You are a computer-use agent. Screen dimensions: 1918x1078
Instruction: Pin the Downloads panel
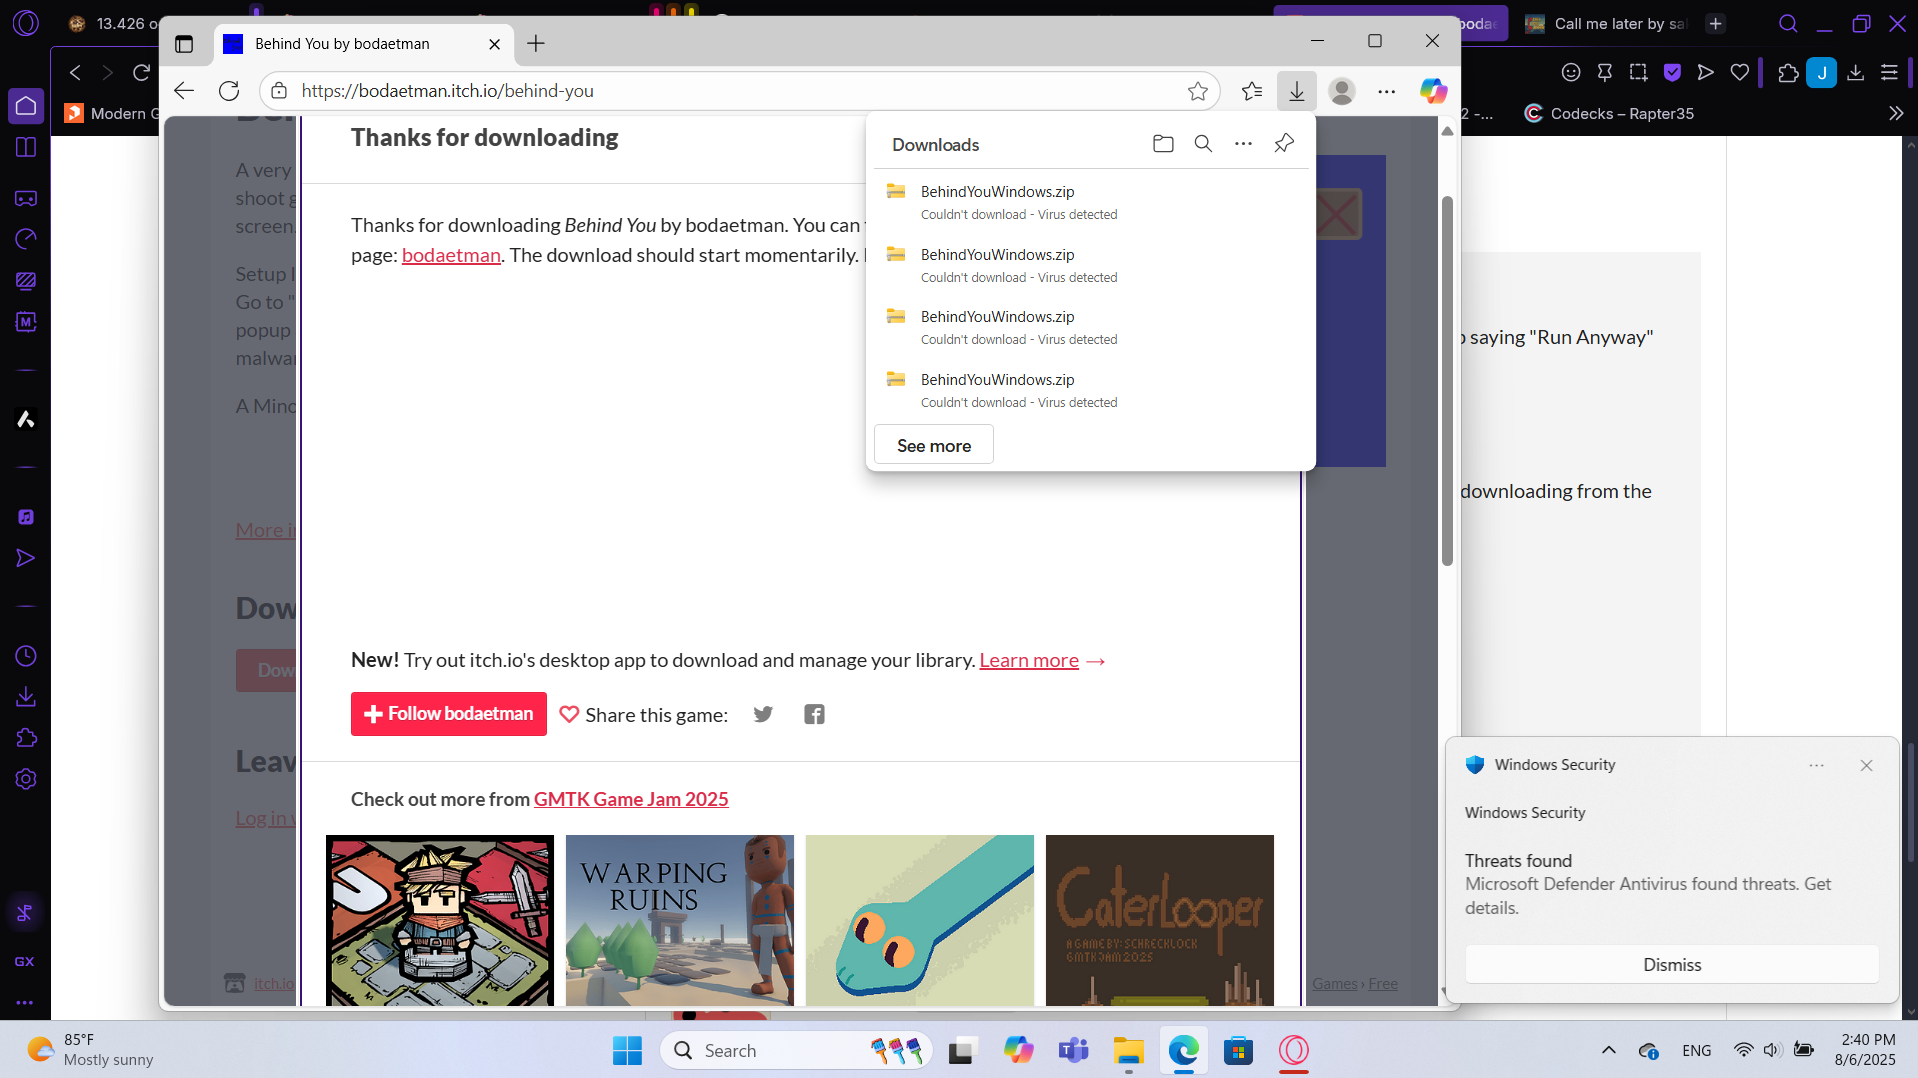click(1284, 144)
